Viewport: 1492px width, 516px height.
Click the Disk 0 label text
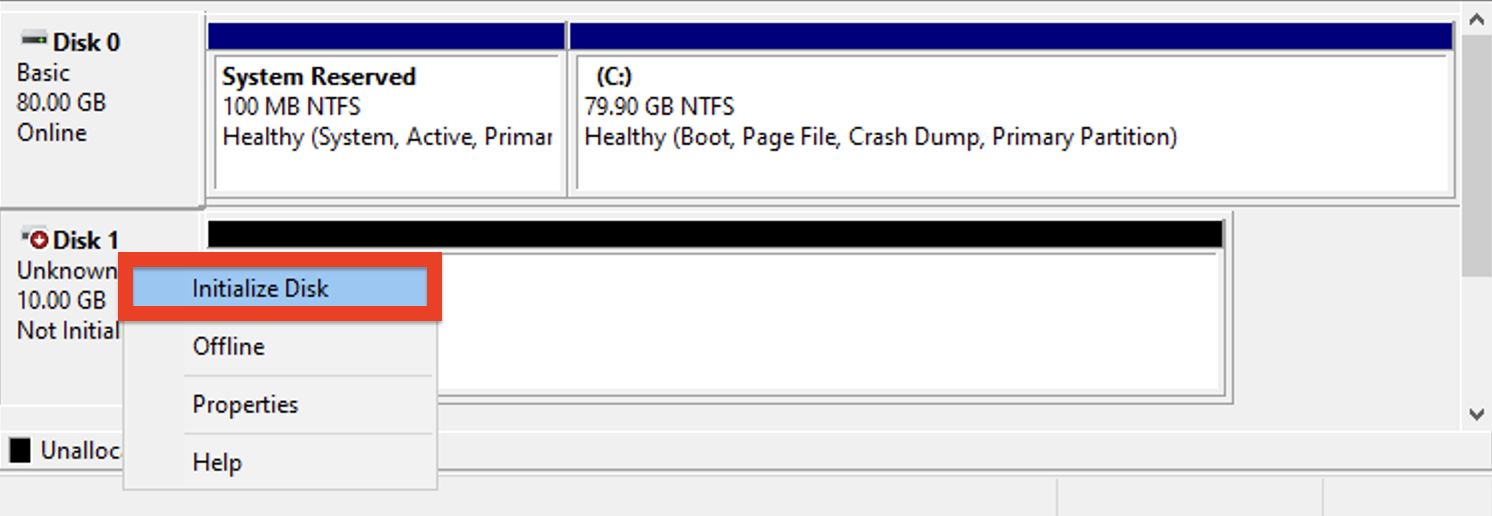[x=86, y=43]
